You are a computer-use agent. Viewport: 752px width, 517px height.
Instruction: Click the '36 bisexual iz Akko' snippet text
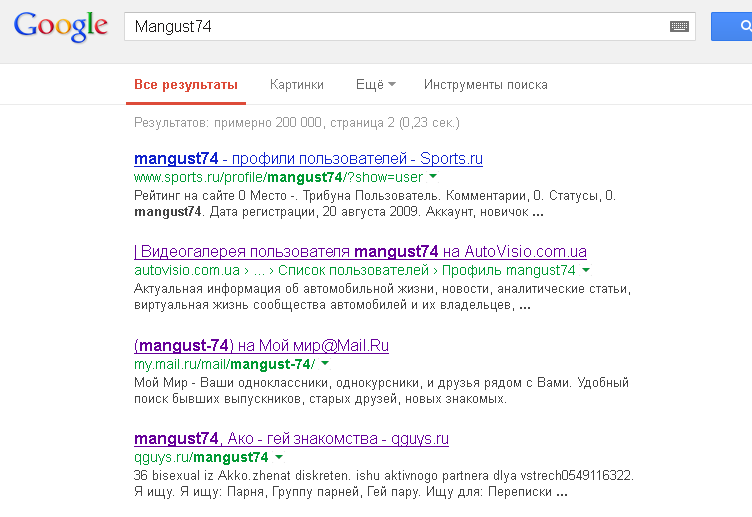[192, 476]
